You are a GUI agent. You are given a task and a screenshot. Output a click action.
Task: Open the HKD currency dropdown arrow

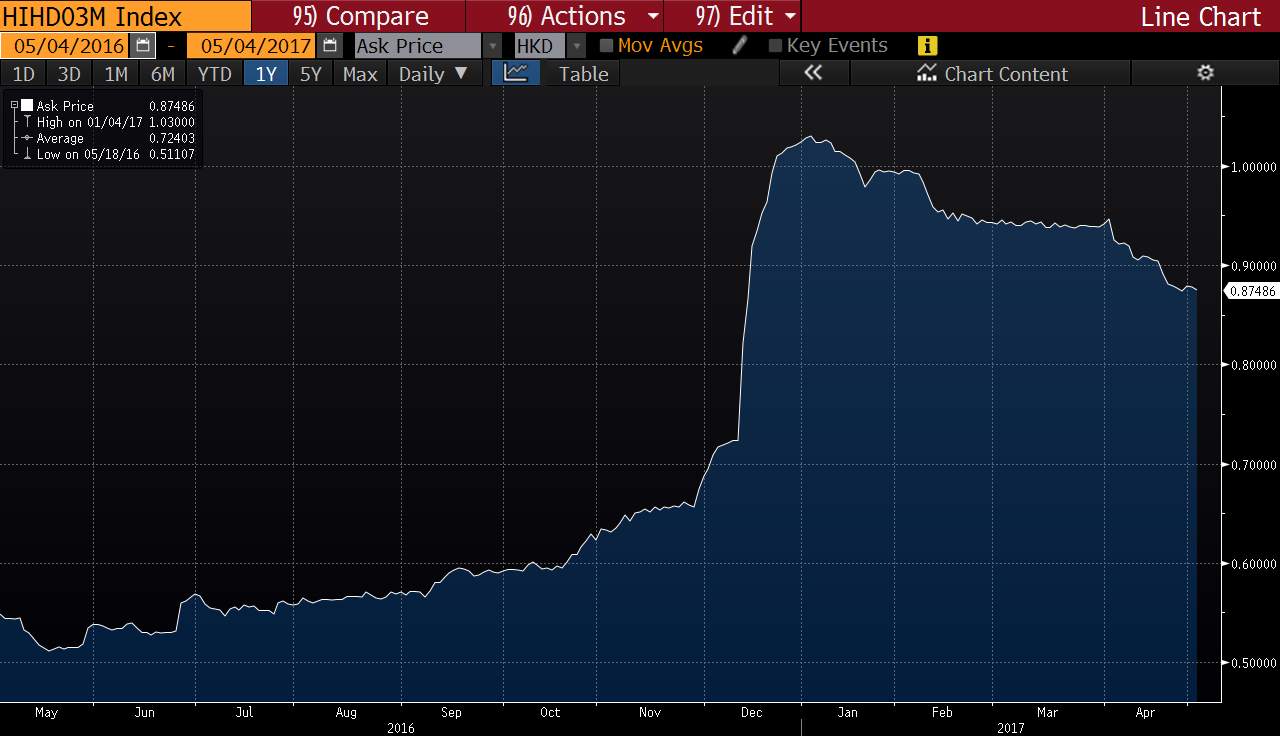click(x=576, y=46)
